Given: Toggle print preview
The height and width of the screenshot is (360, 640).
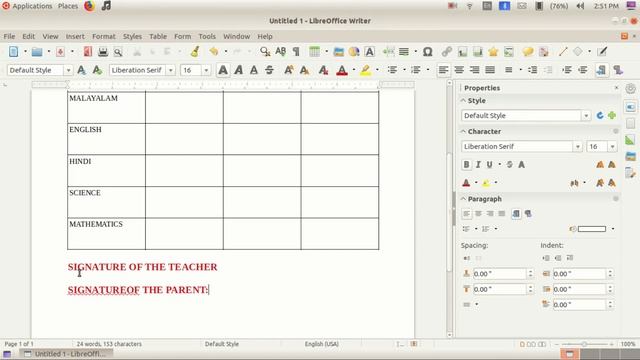Looking at the screenshot, I should point(118,52).
